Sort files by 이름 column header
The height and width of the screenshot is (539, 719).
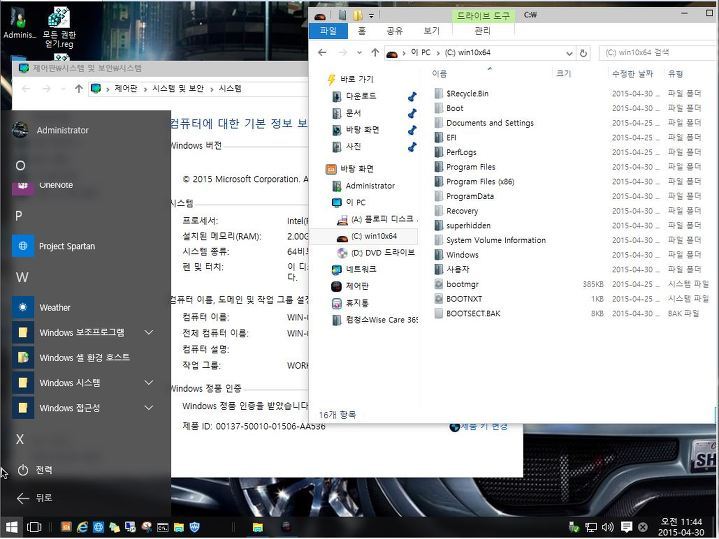[x=439, y=74]
